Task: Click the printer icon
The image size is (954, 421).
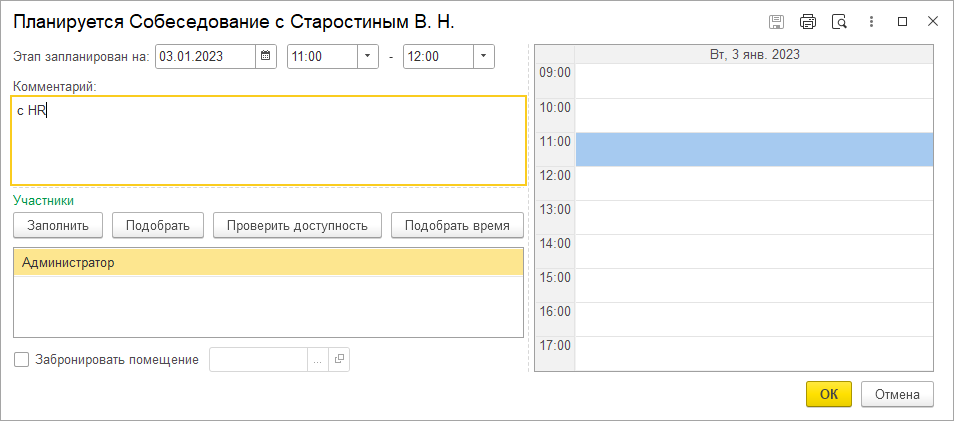Action: point(808,21)
